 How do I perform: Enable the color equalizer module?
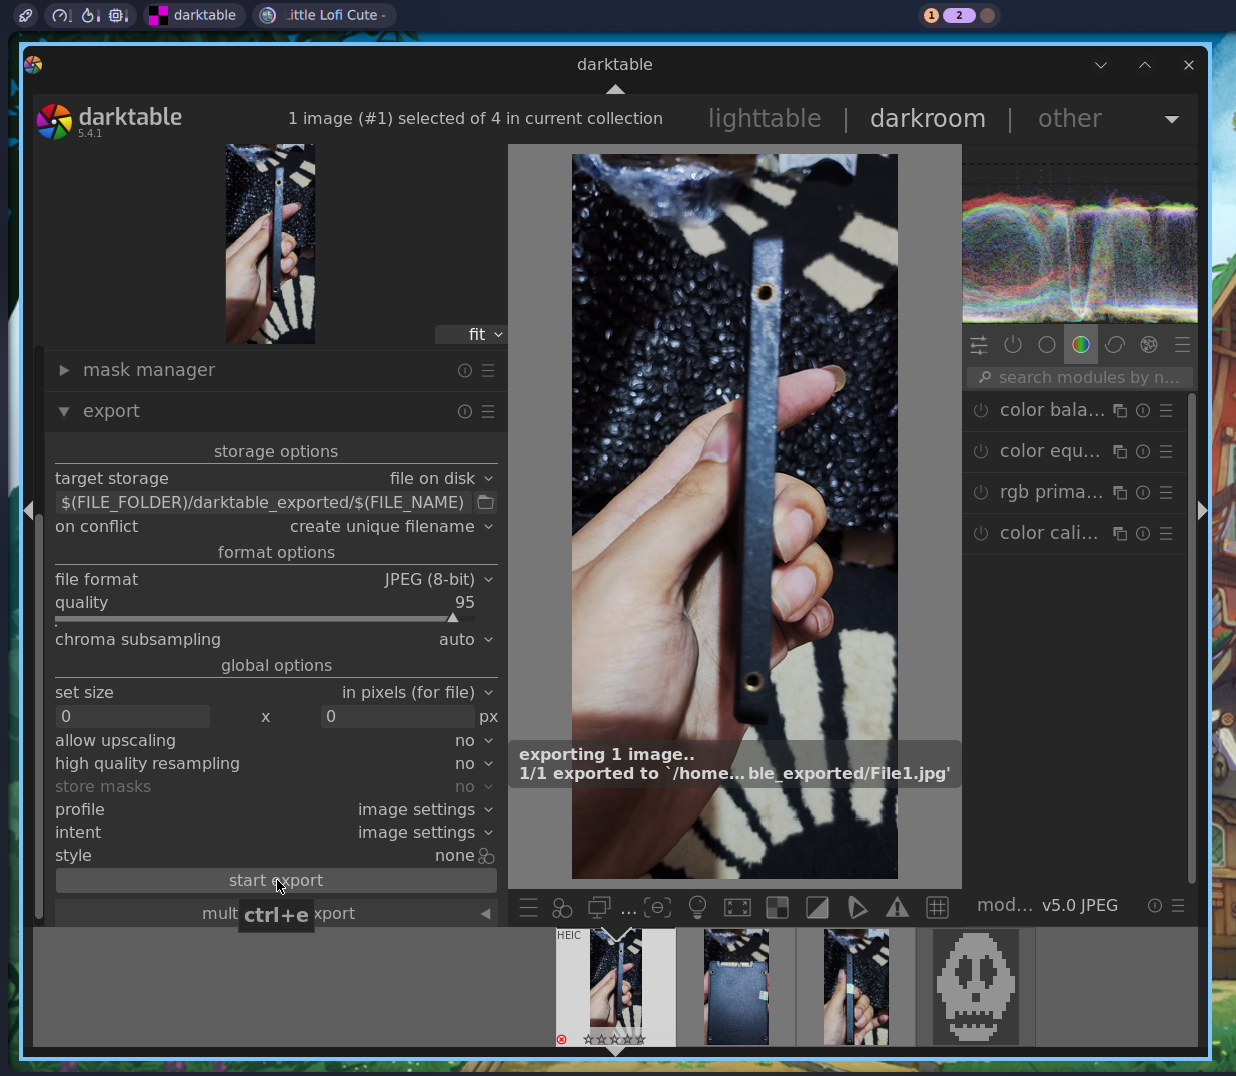(981, 452)
